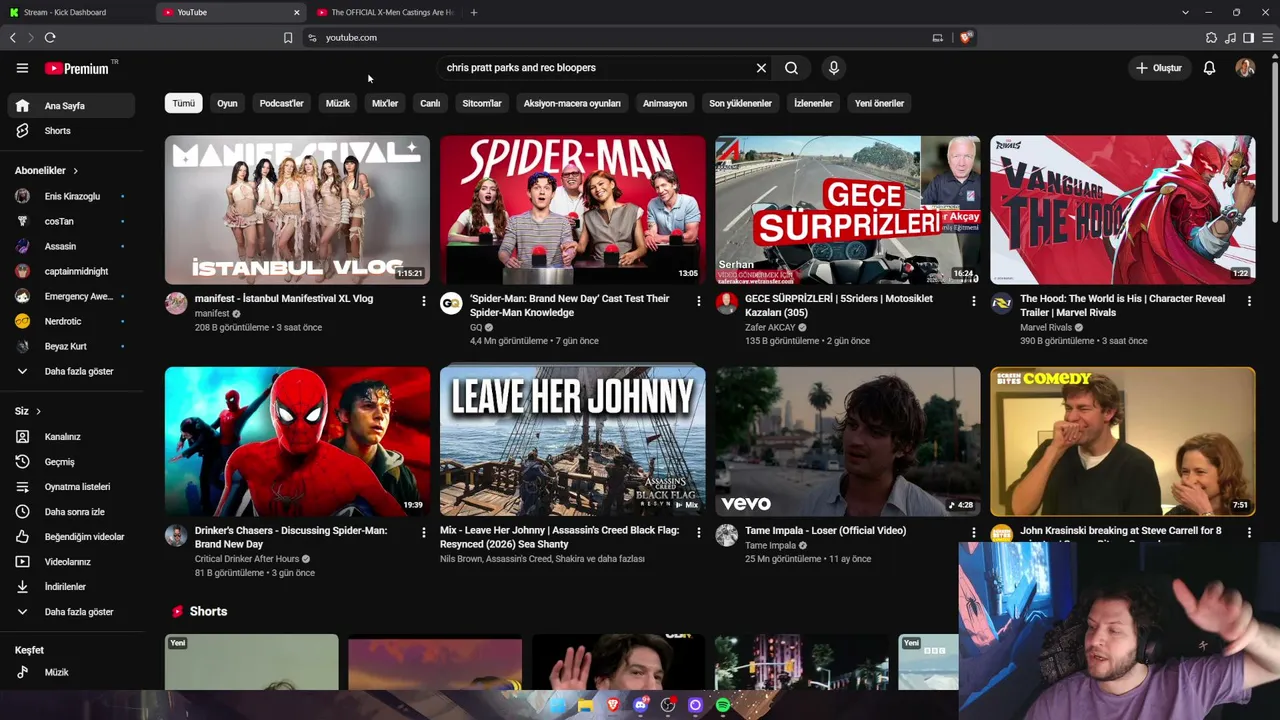Click the magnifier search button

point(792,68)
